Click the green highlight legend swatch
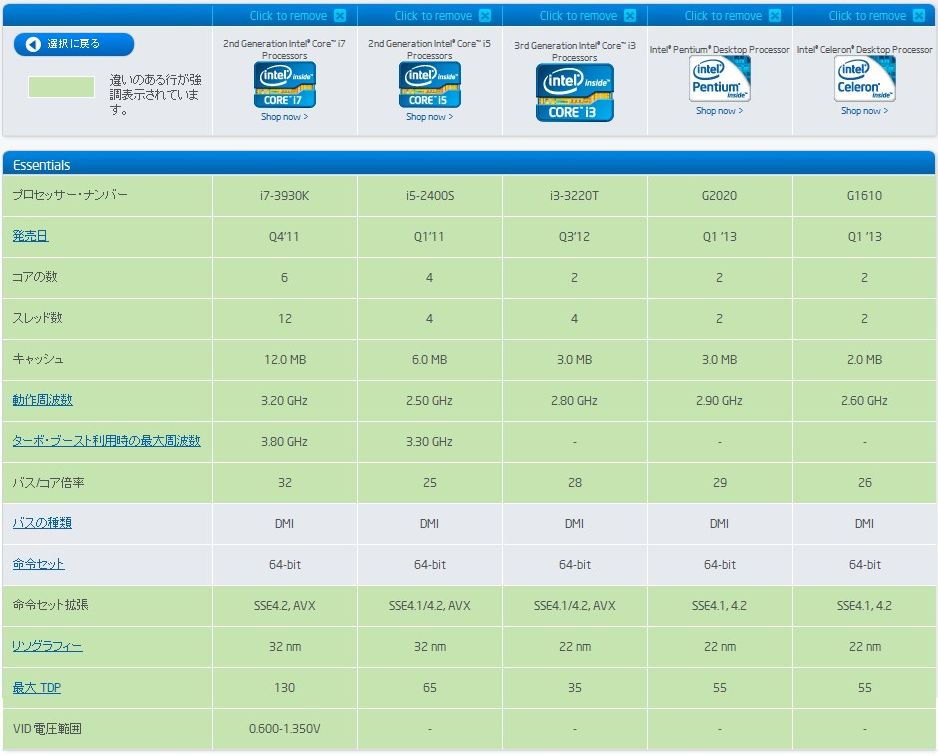Viewport: 938px width, 756px height. click(x=61, y=87)
